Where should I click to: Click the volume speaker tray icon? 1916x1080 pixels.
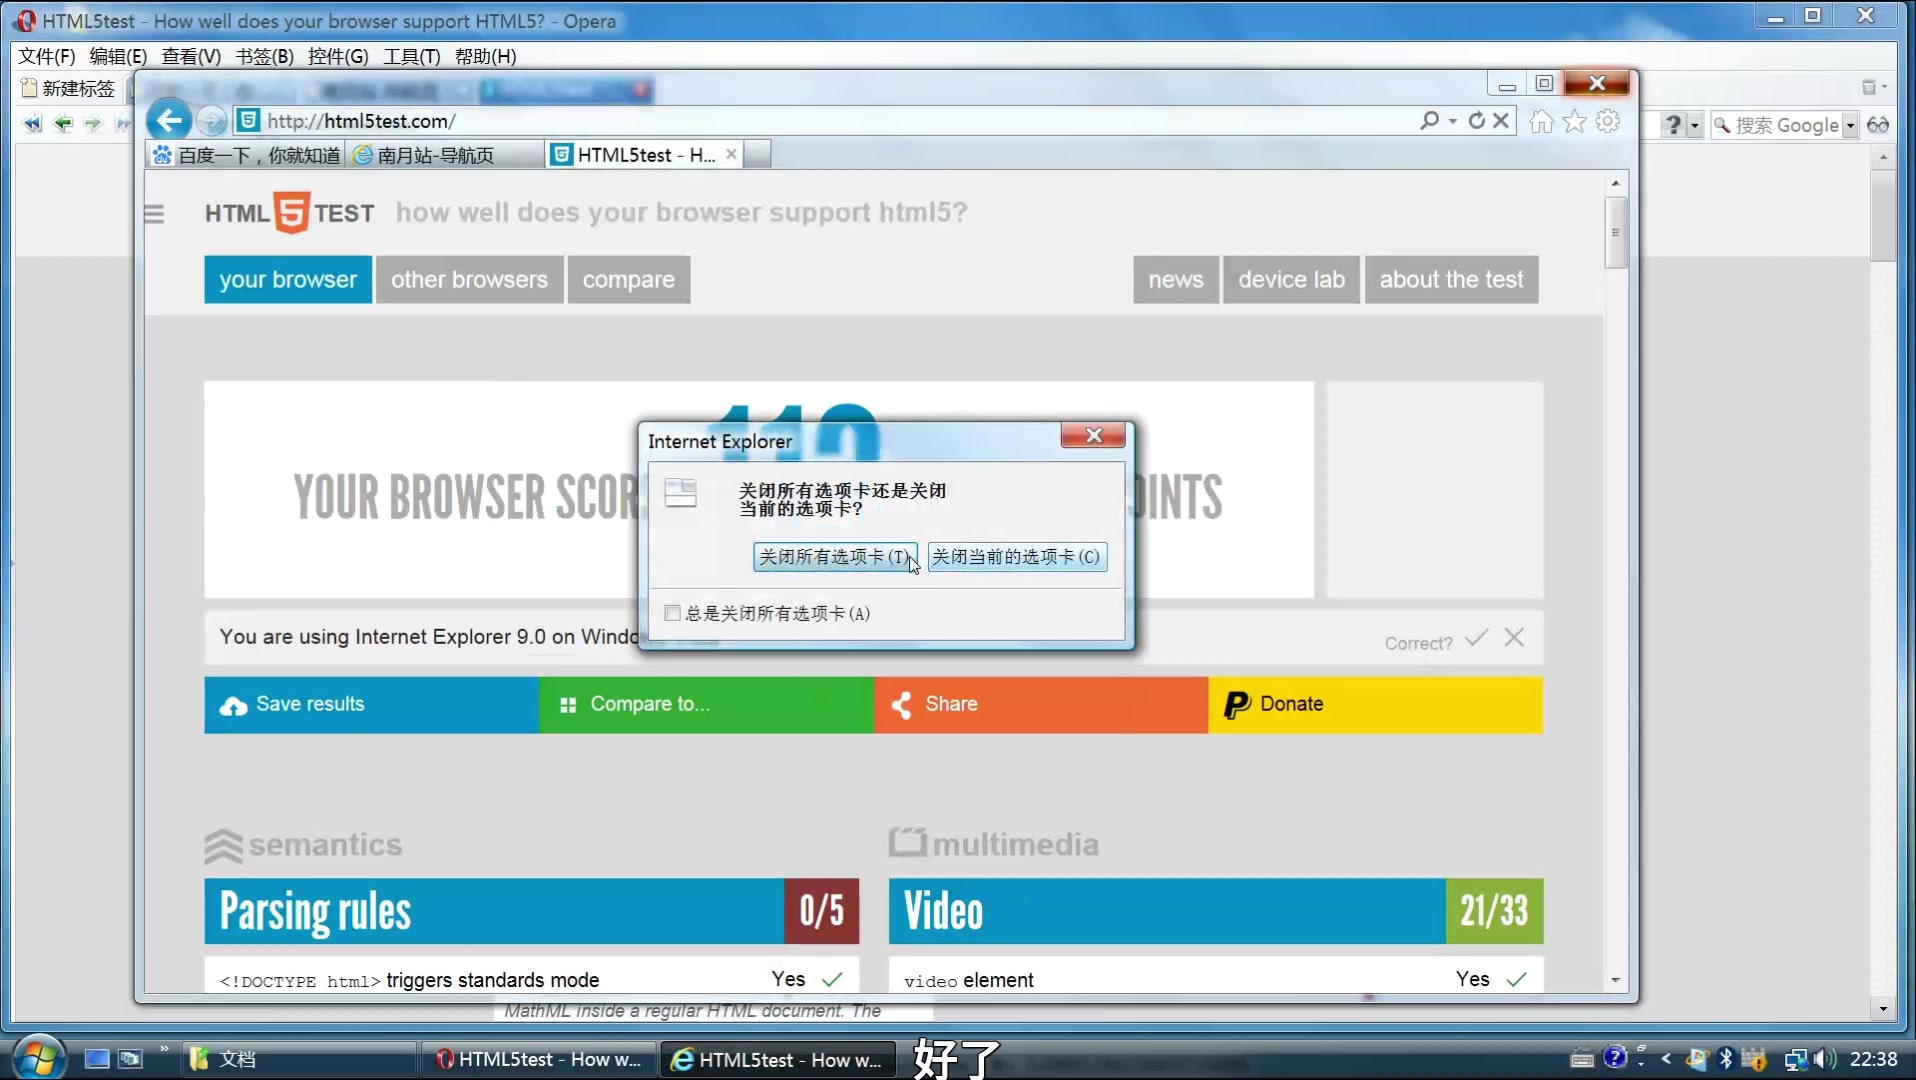point(1823,1059)
